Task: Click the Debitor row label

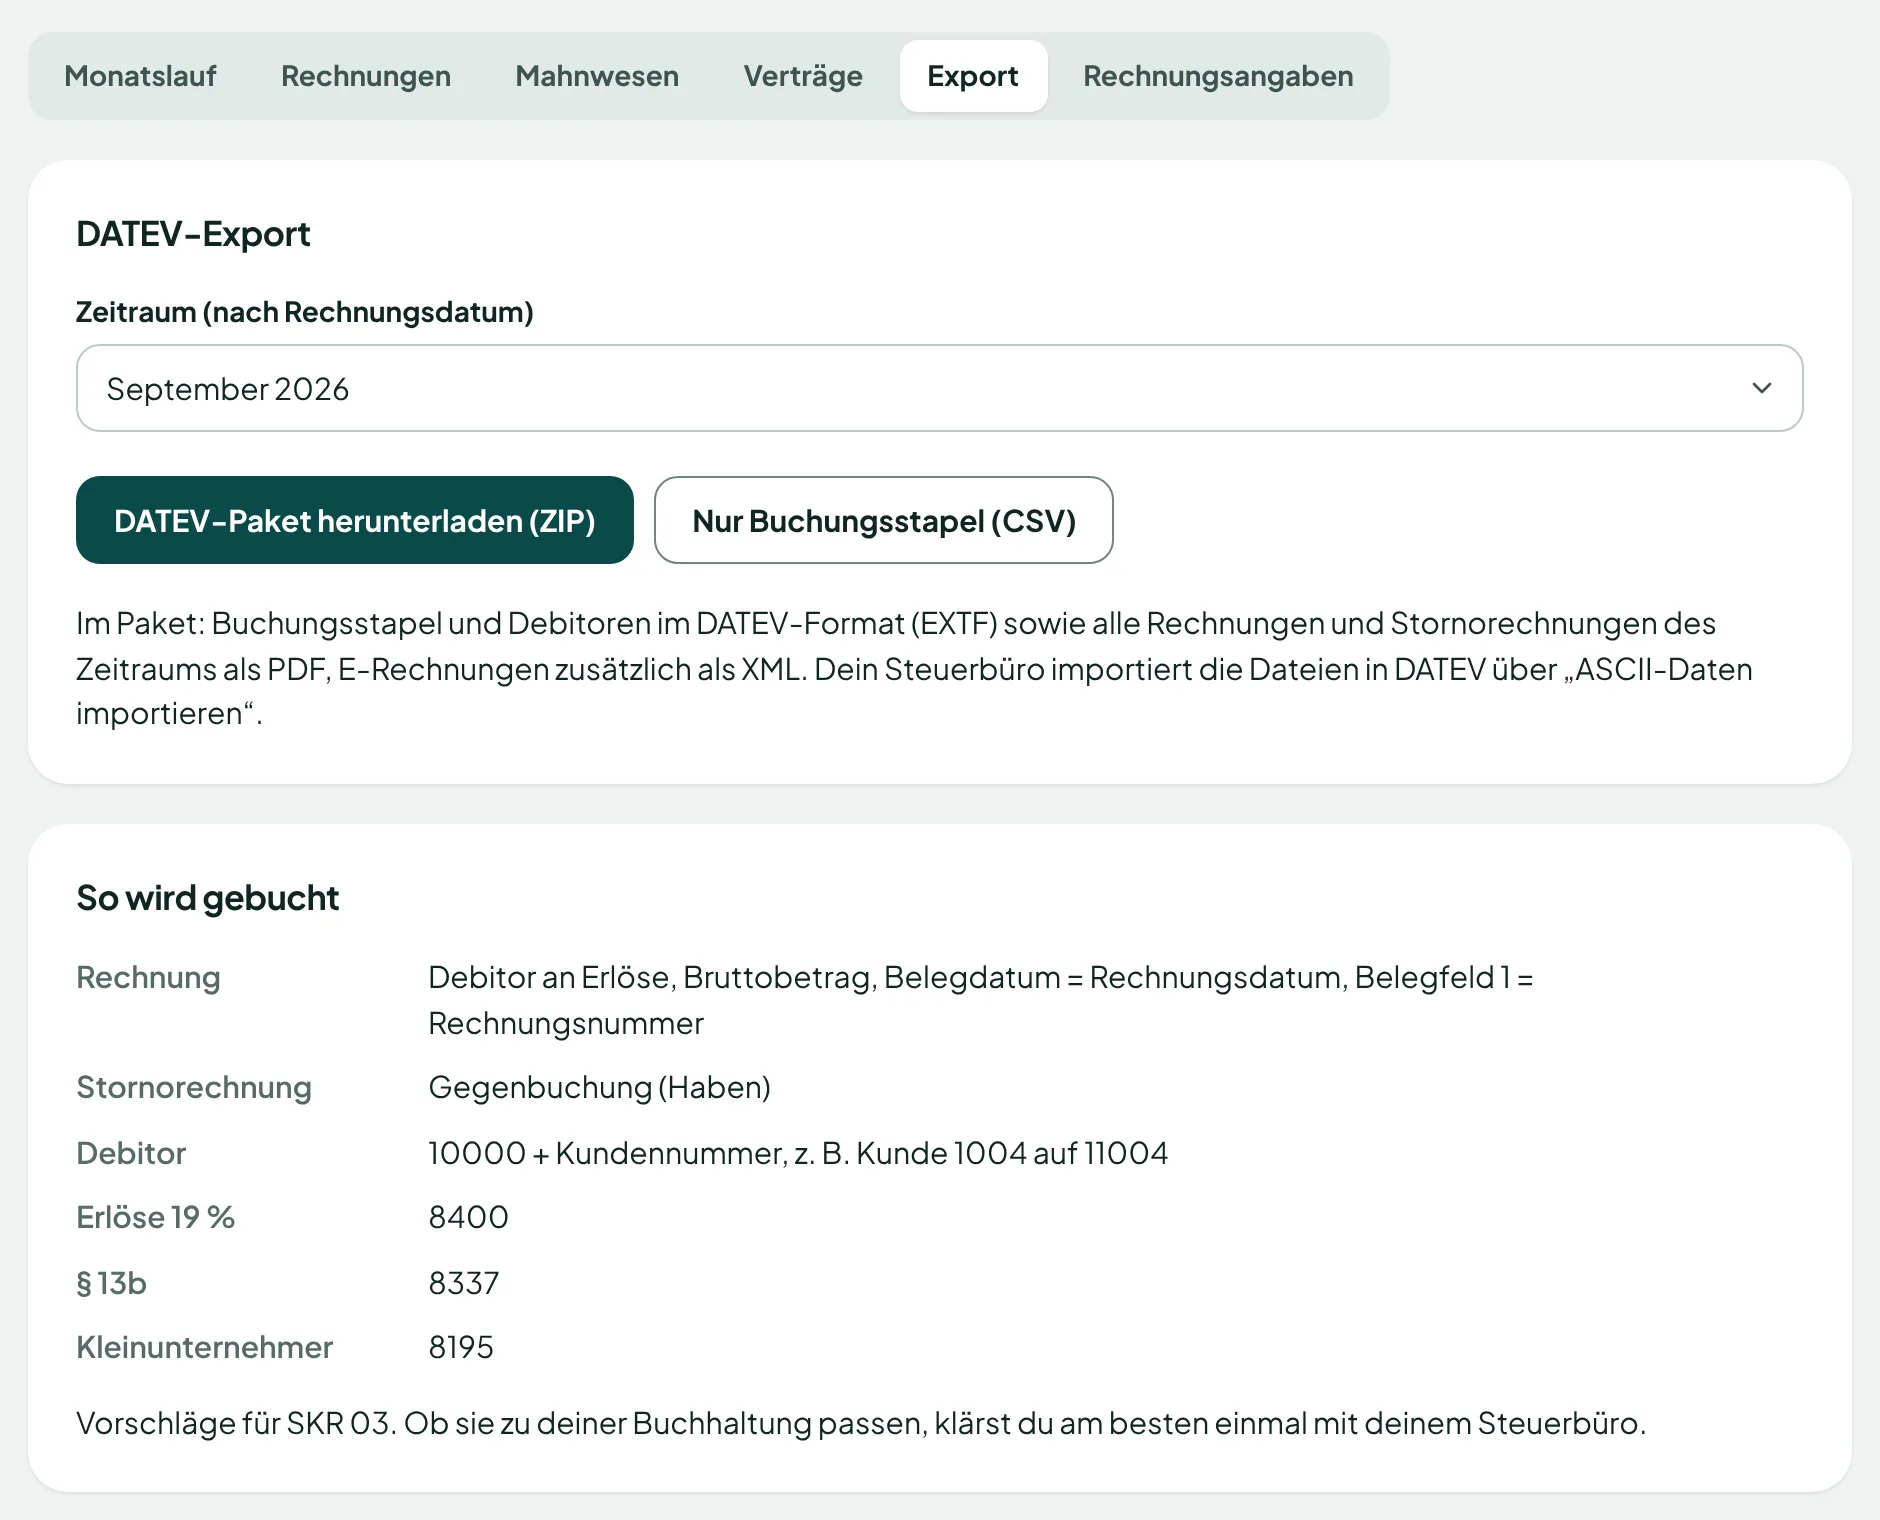Action: [131, 1153]
